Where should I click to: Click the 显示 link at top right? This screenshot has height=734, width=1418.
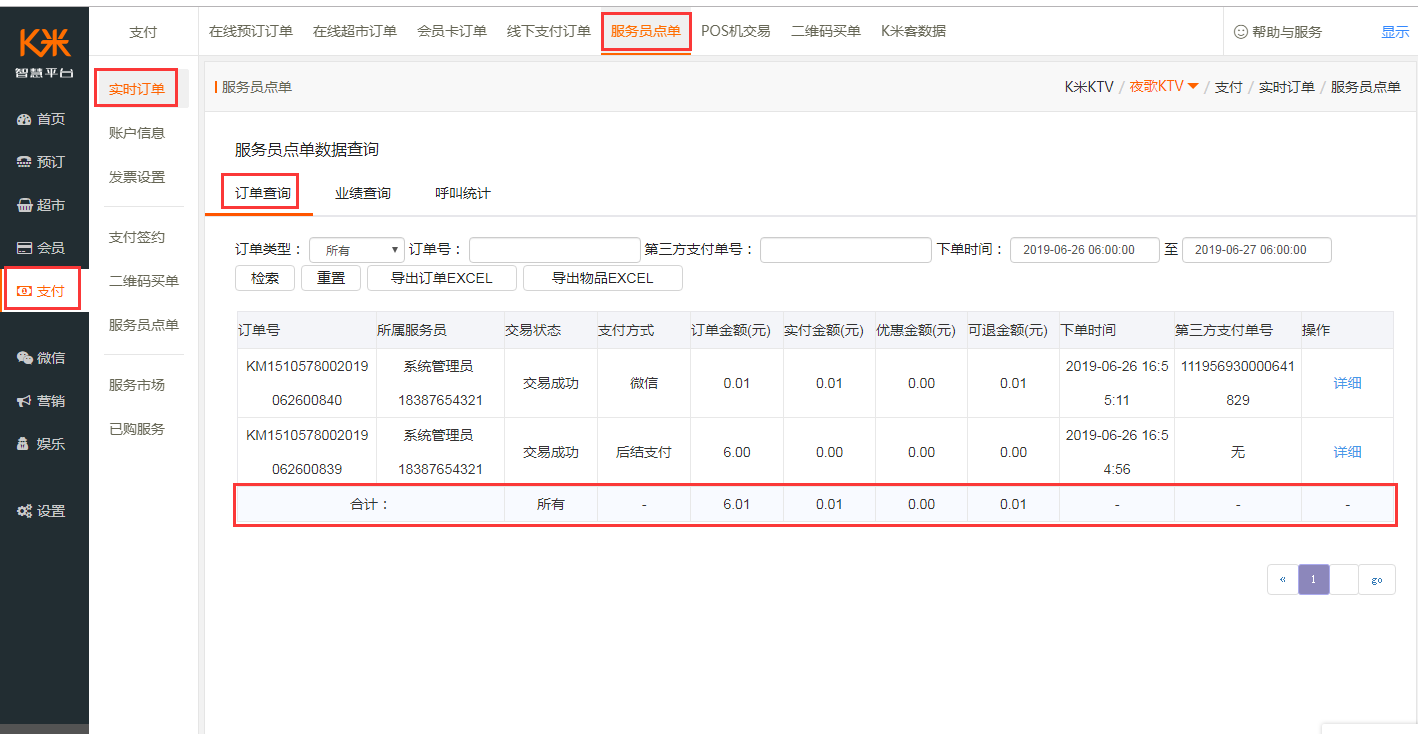[x=1395, y=32]
